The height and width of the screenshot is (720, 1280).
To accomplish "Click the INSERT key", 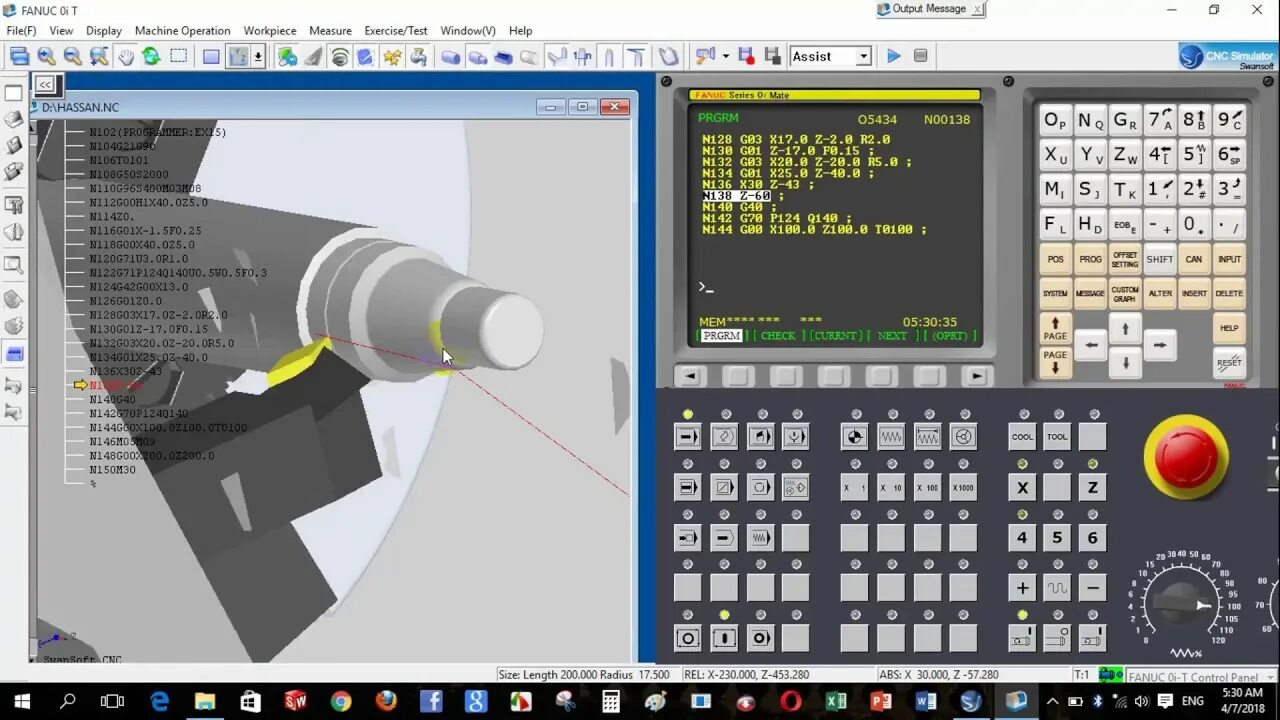I will click(1194, 294).
